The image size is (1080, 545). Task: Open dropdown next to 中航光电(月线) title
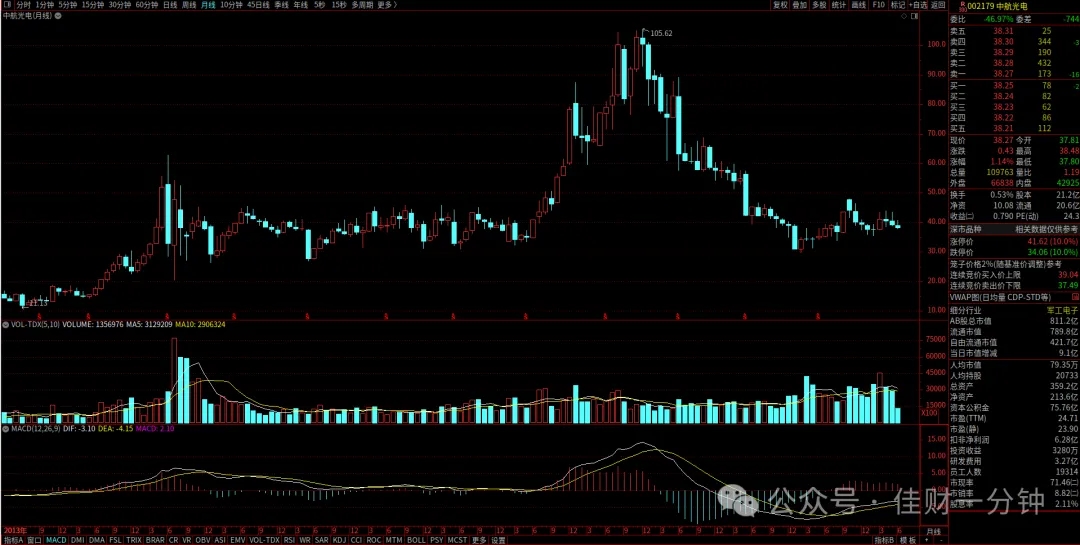[x=58, y=16]
